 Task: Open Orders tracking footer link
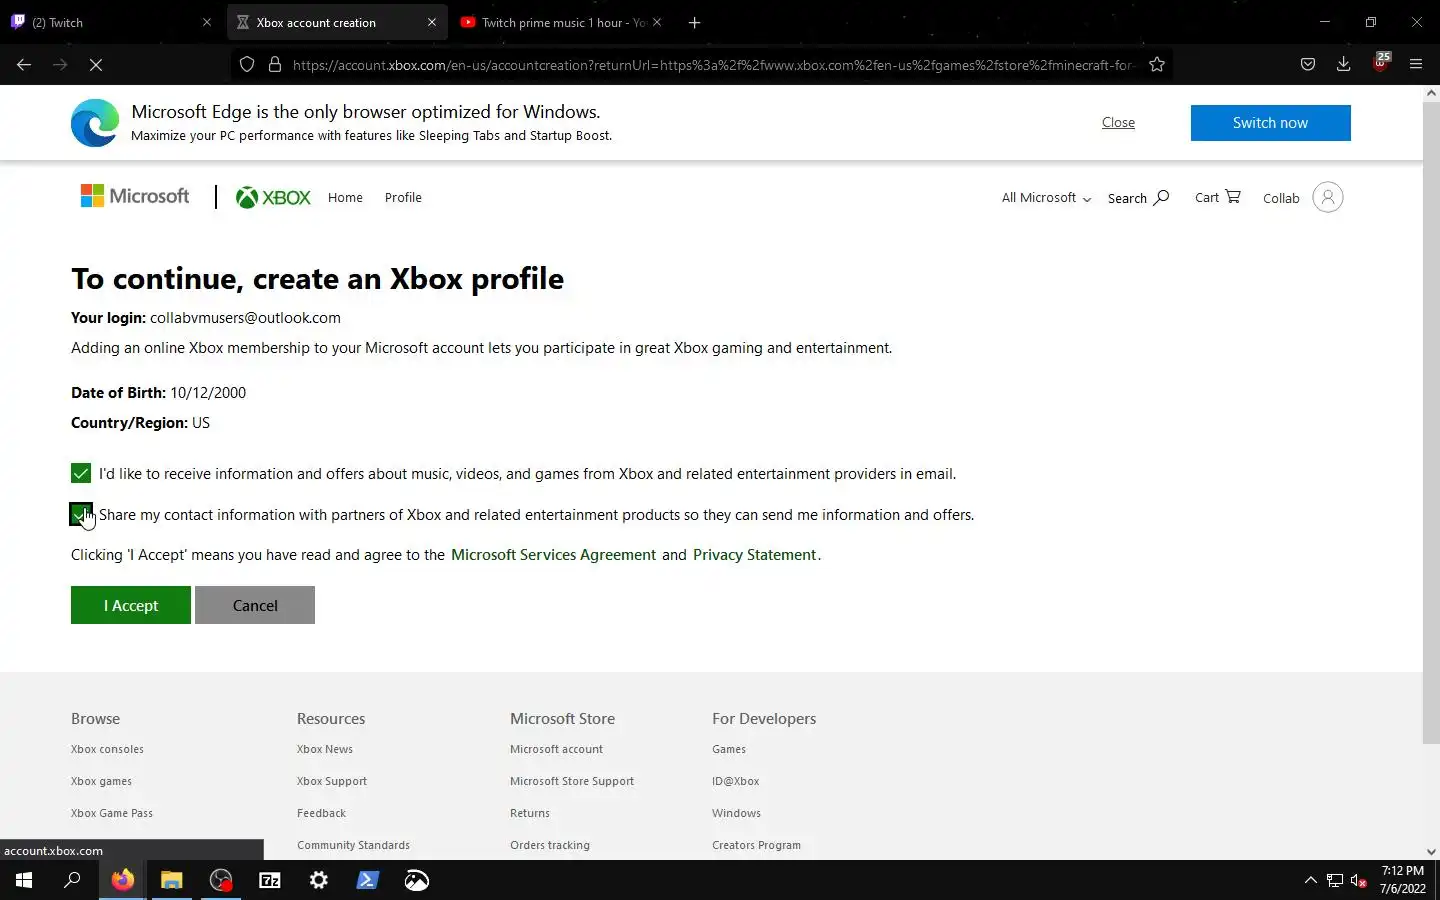(549, 845)
